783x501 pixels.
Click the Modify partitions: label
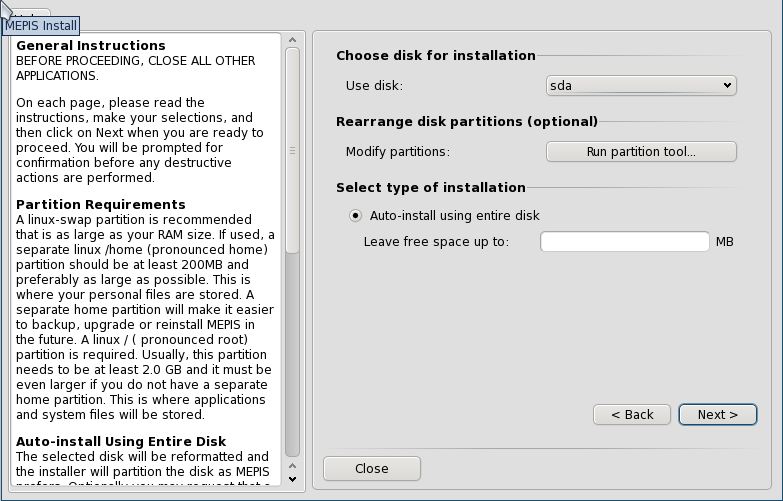tap(397, 152)
